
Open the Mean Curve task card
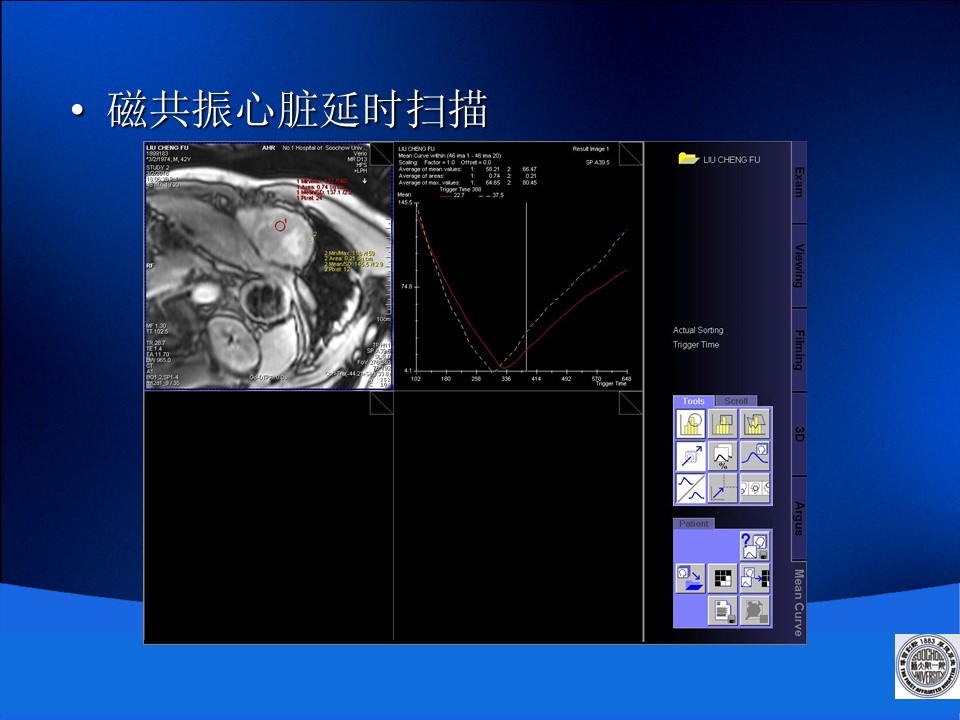(x=798, y=602)
